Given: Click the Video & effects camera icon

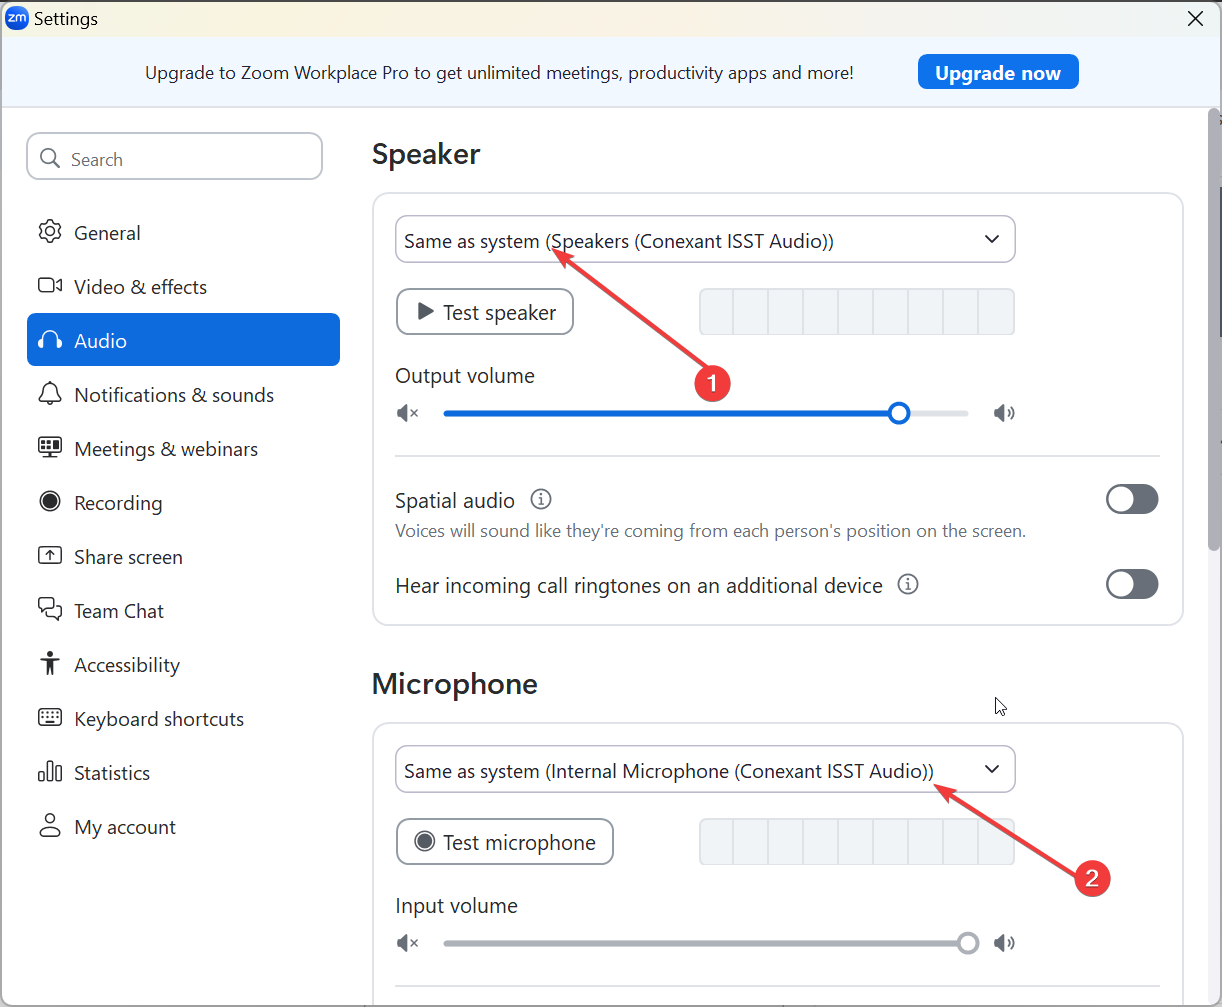Looking at the screenshot, I should pyautogui.click(x=50, y=286).
